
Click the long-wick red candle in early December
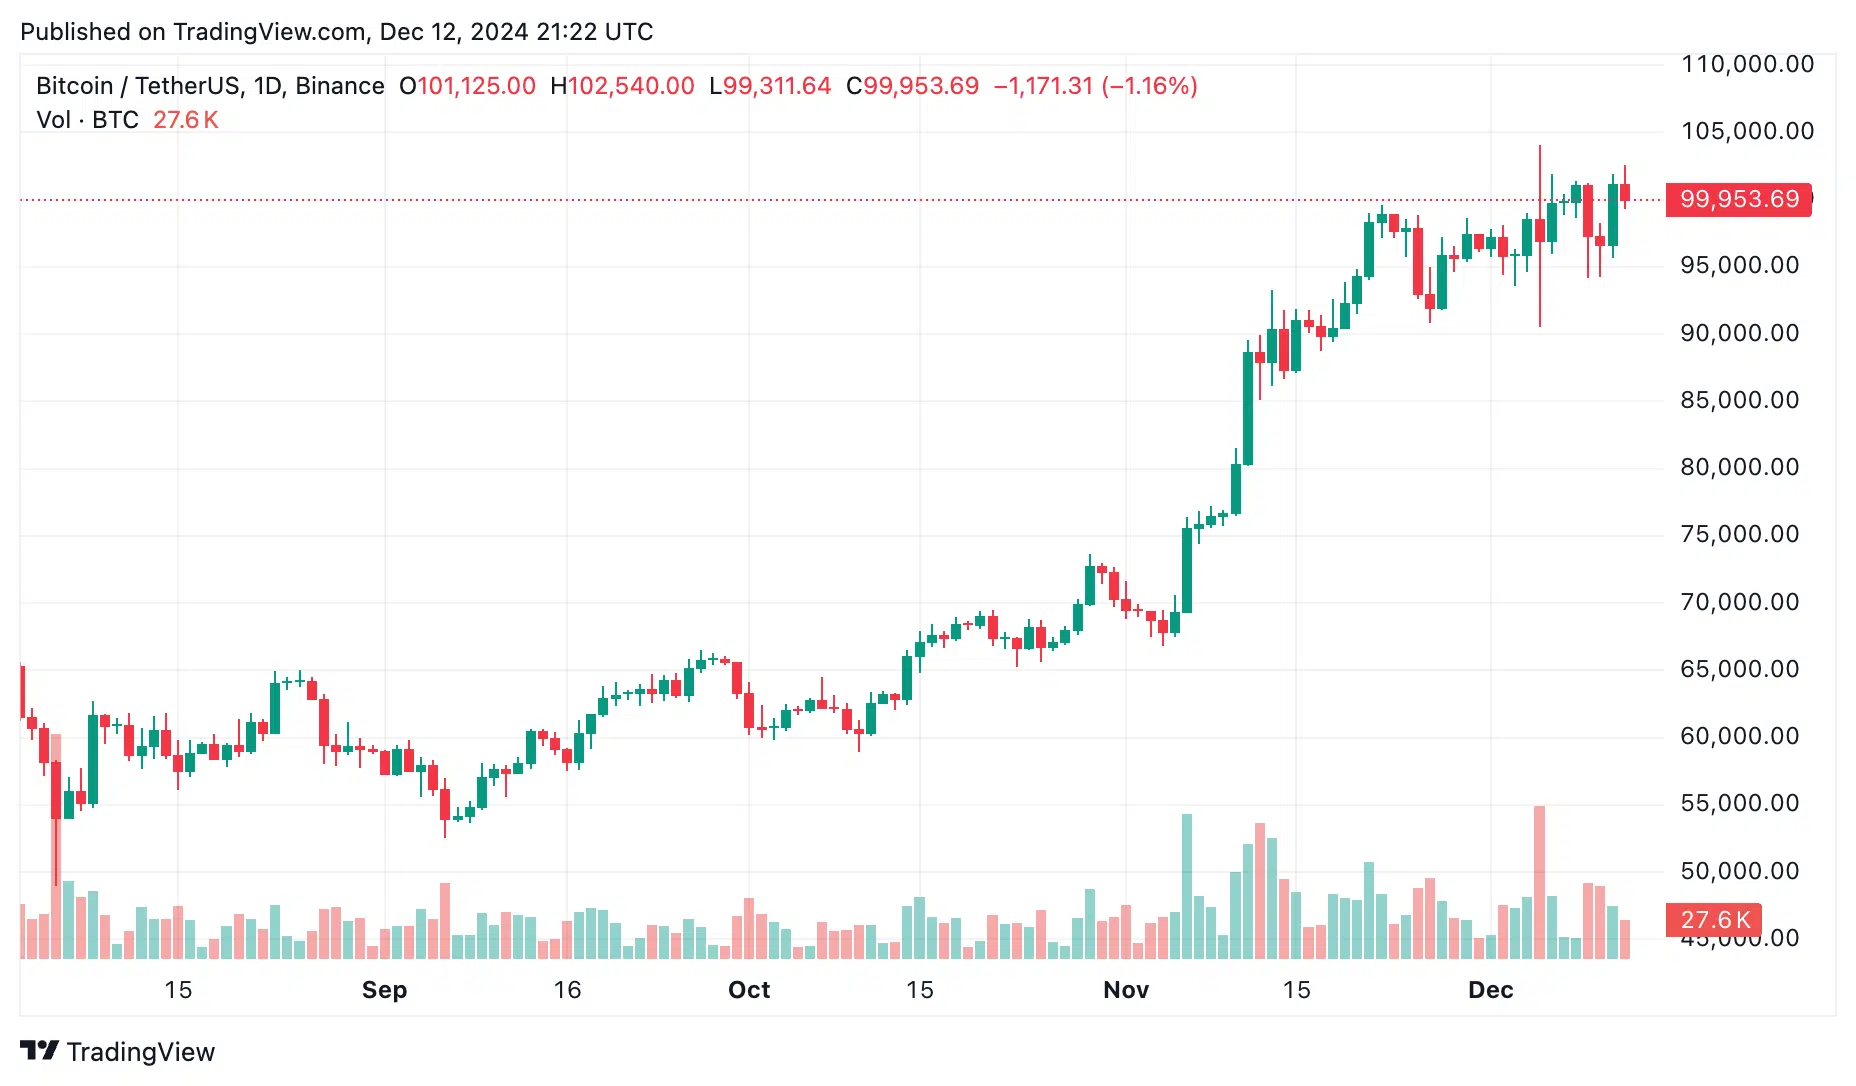pyautogui.click(x=1540, y=236)
